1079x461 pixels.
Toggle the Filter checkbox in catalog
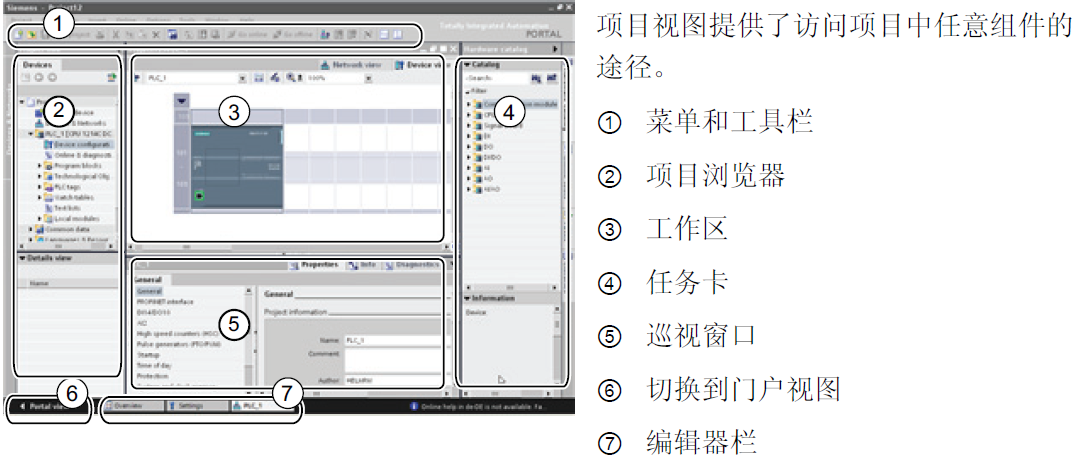[467, 92]
